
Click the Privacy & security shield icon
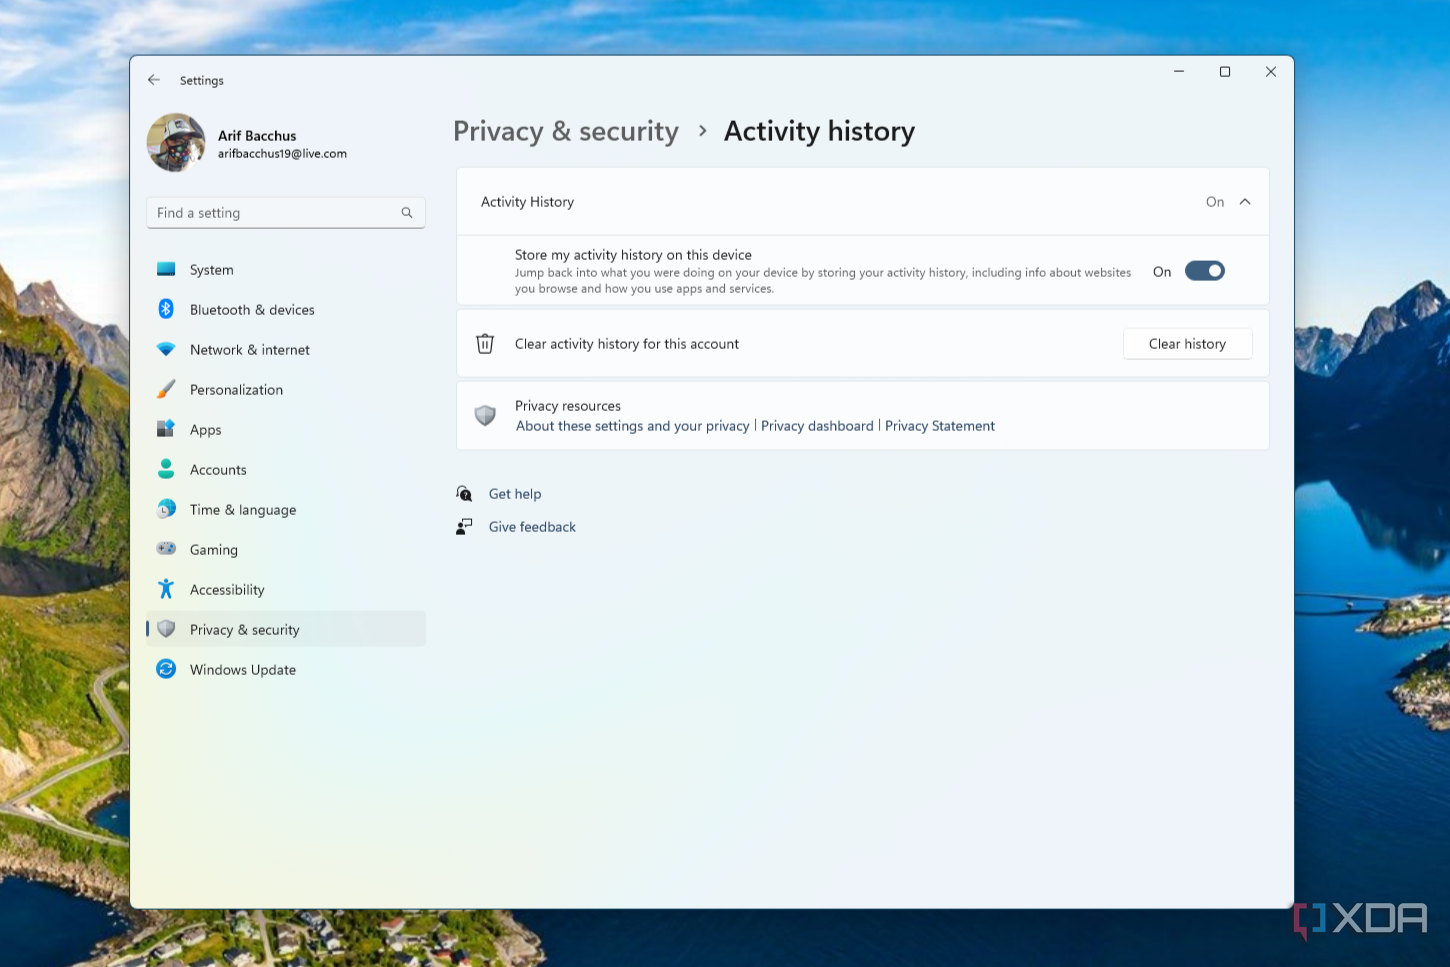point(166,629)
